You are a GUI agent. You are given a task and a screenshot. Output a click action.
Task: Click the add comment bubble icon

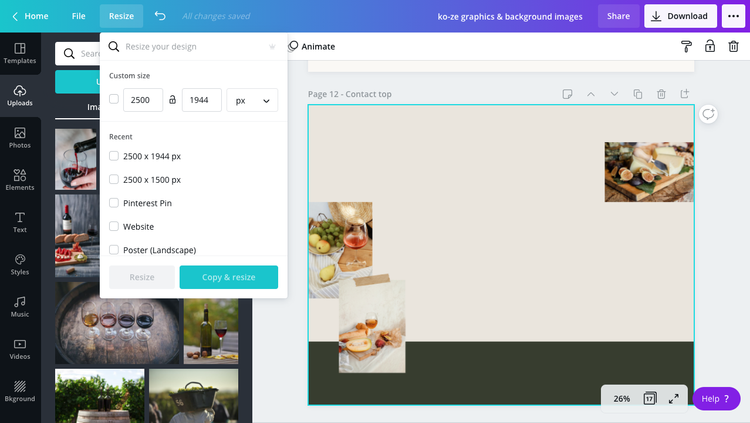708,114
